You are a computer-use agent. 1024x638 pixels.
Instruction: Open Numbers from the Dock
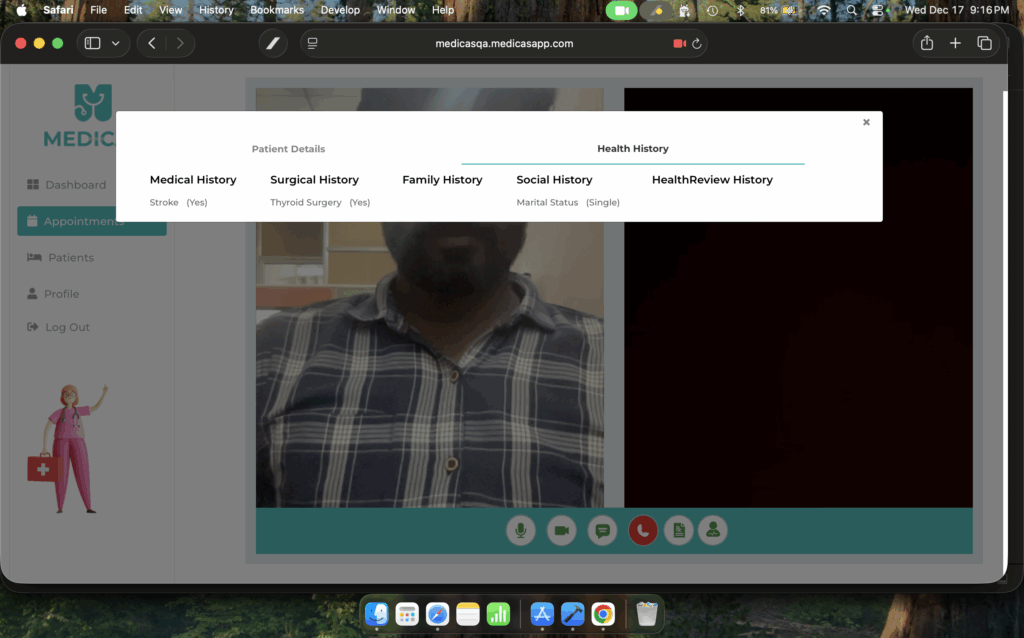(498, 614)
